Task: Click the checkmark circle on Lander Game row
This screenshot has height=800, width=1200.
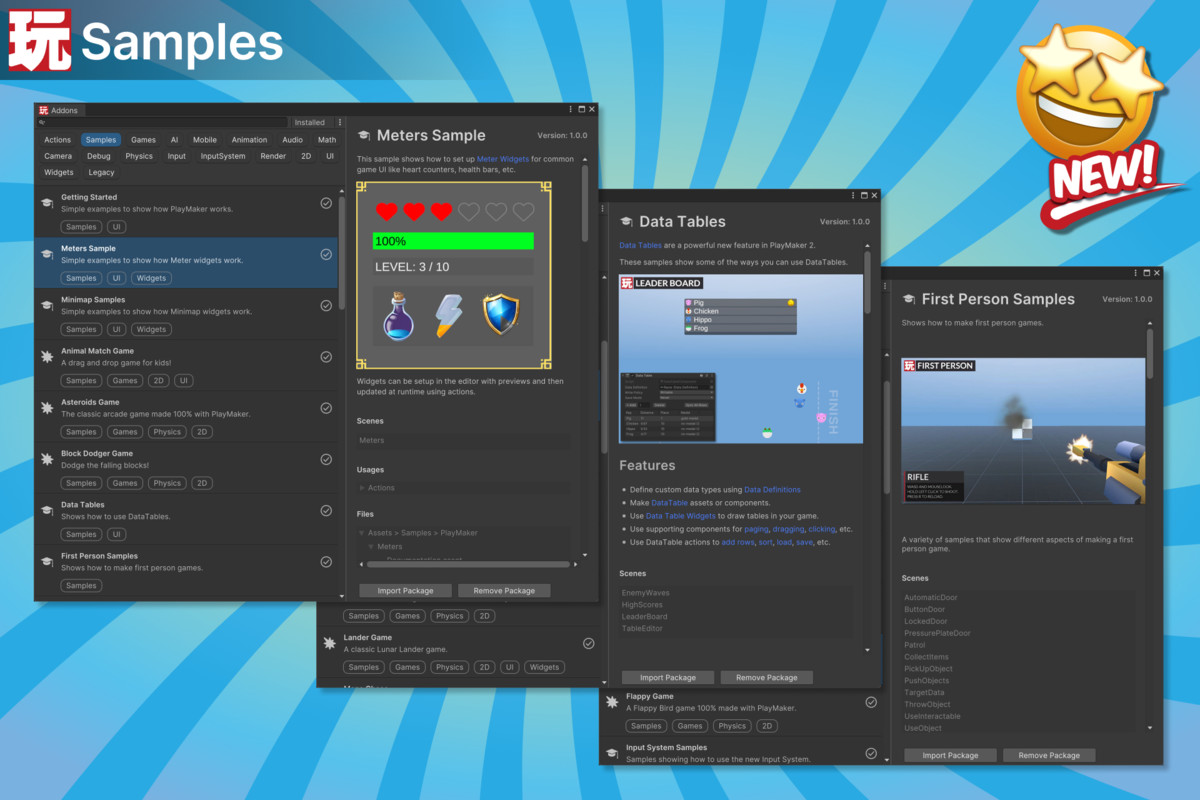Action: tap(589, 643)
